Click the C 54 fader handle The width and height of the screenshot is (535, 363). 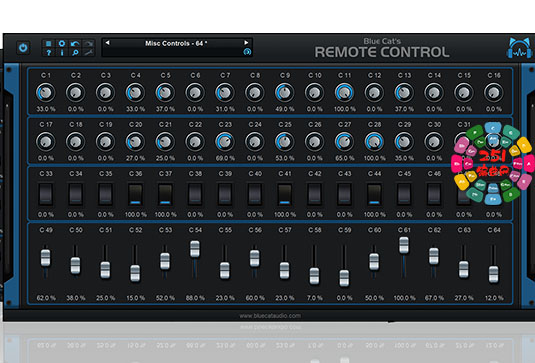[195, 249]
